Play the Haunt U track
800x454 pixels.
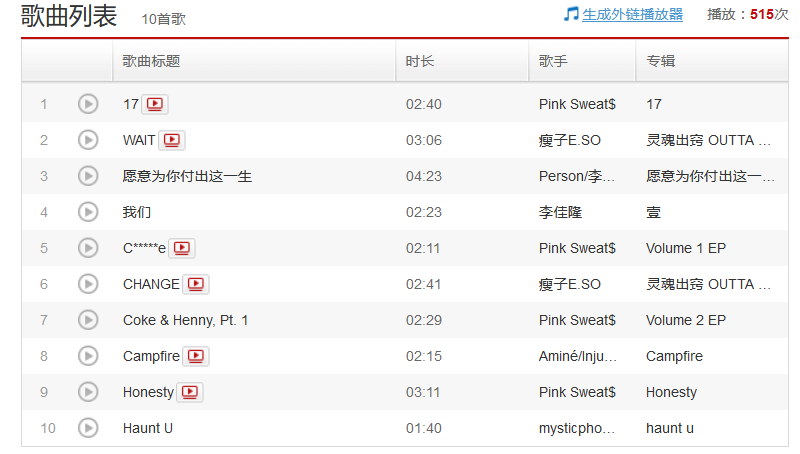[x=88, y=428]
